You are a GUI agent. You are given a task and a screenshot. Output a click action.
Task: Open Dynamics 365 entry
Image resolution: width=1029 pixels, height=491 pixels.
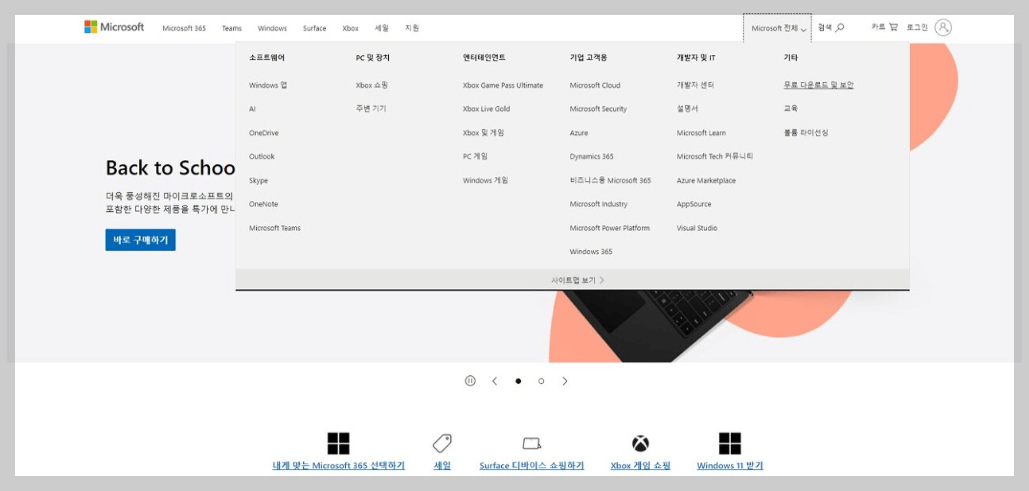pyautogui.click(x=591, y=156)
